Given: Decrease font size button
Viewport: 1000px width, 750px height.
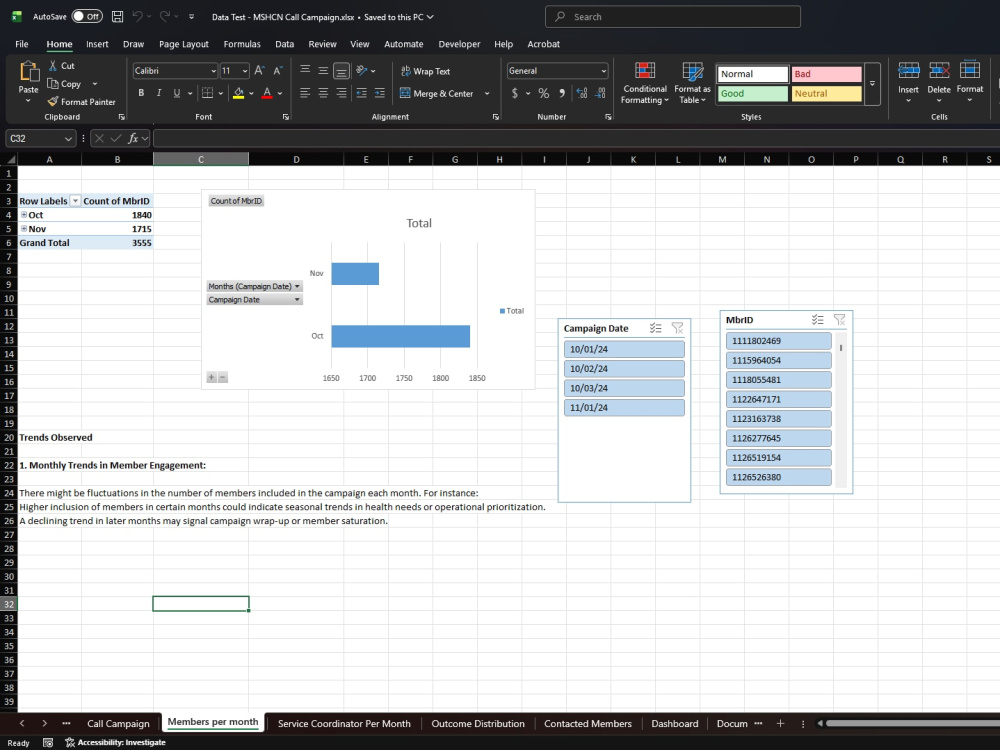Looking at the screenshot, I should (x=277, y=71).
